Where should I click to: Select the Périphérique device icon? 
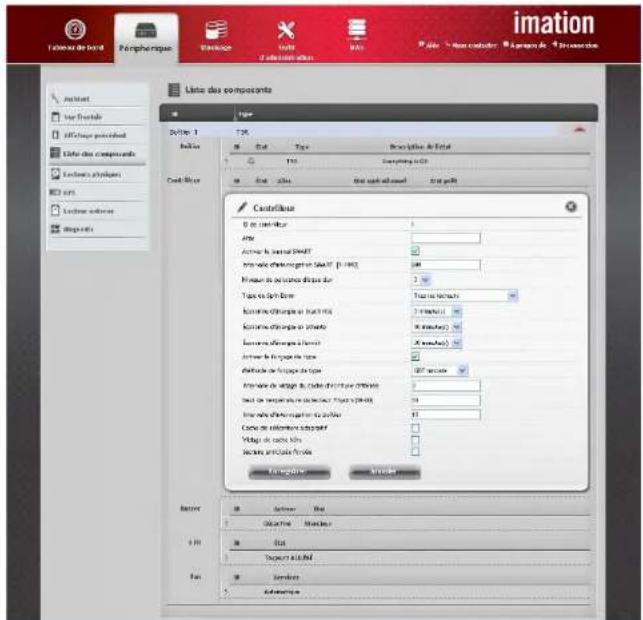pyautogui.click(x=146, y=30)
